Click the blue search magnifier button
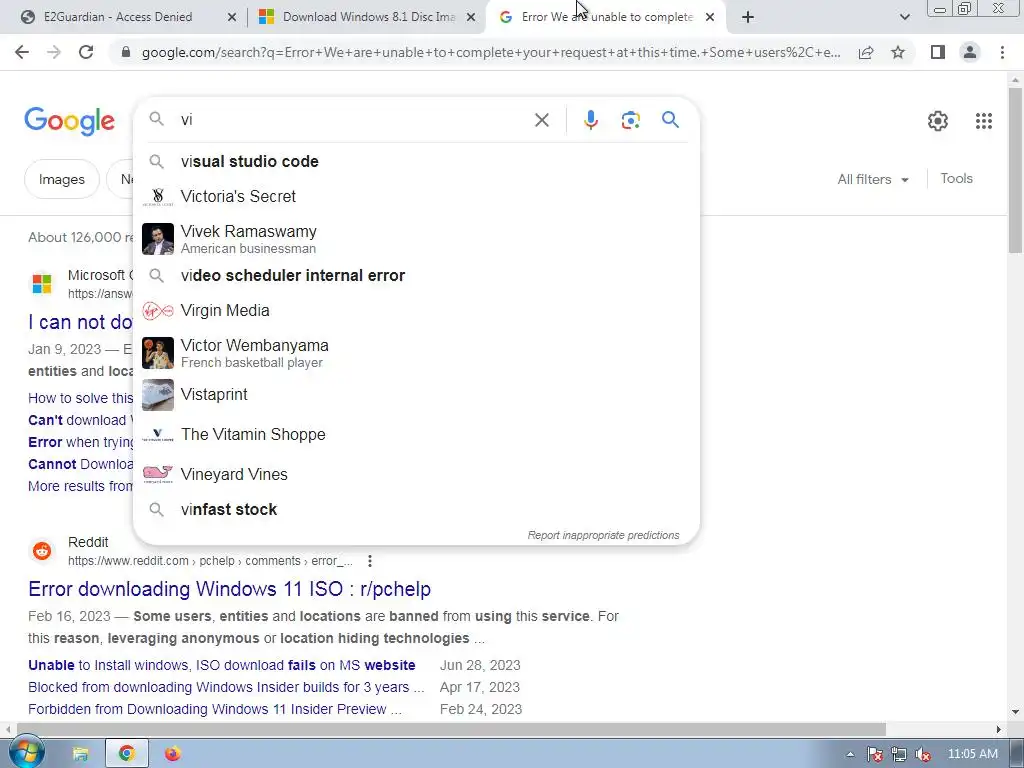The image size is (1024, 768). [x=670, y=120]
